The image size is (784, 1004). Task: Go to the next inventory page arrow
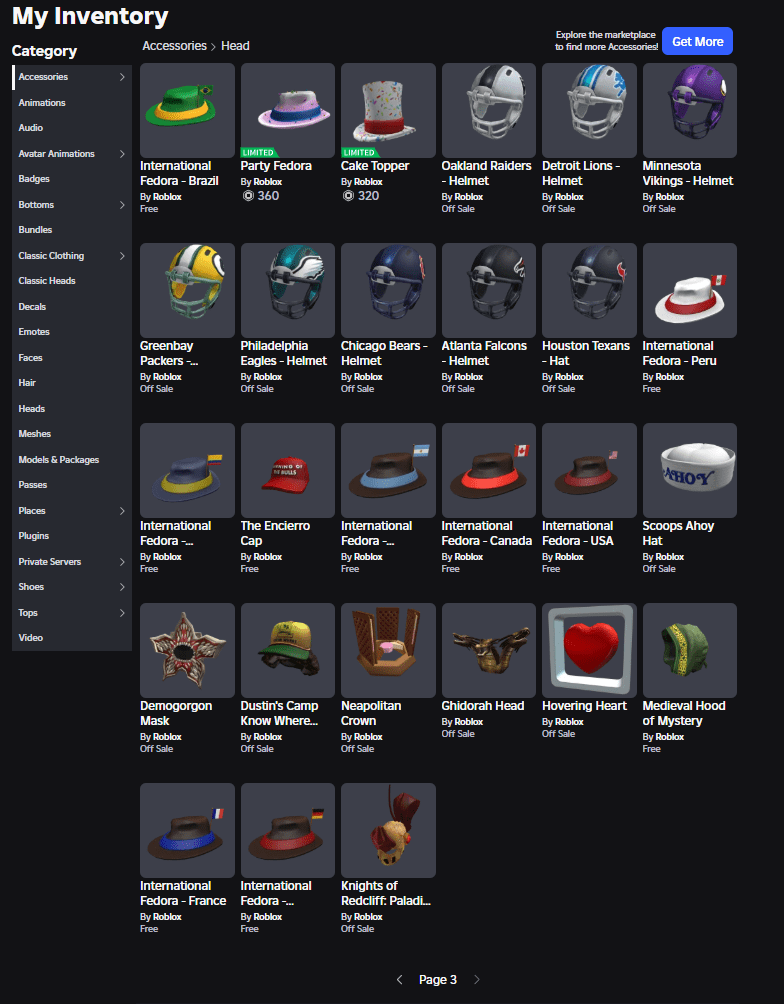[477, 980]
